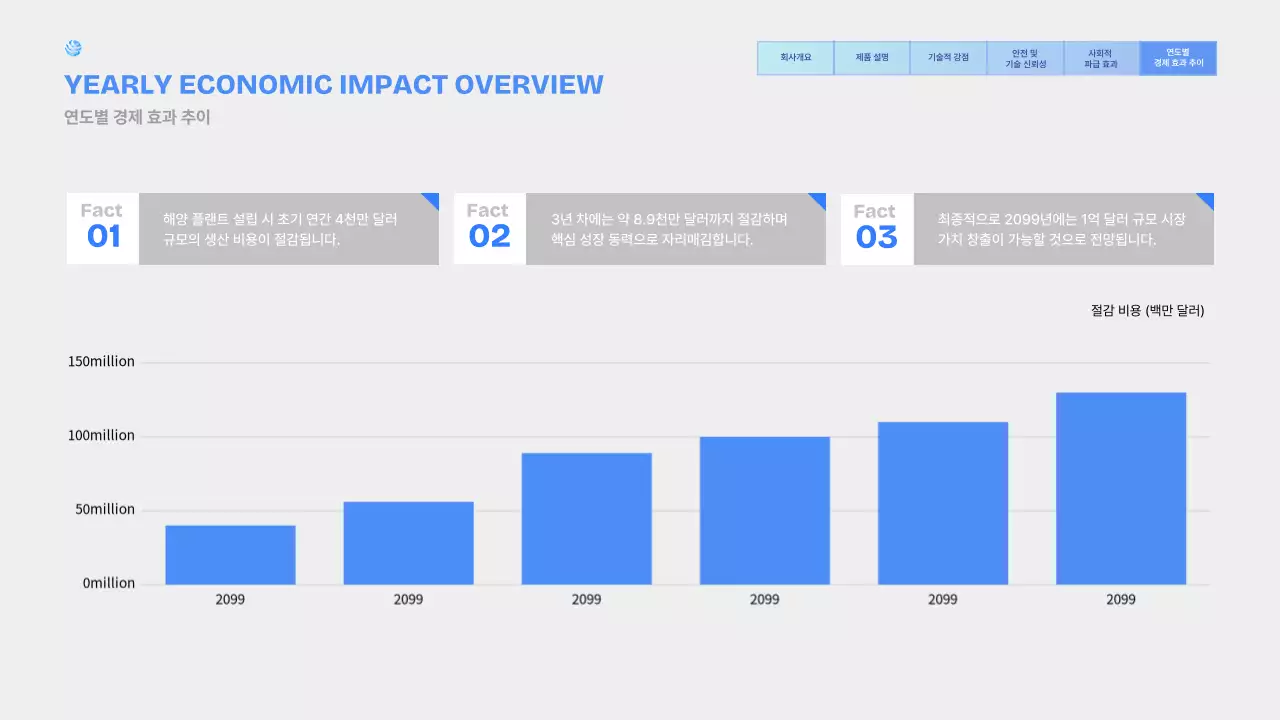This screenshot has height=720, width=1280.
Task: Go to the 안전 및 기술 신뢰성 tab
Action: (1025, 58)
